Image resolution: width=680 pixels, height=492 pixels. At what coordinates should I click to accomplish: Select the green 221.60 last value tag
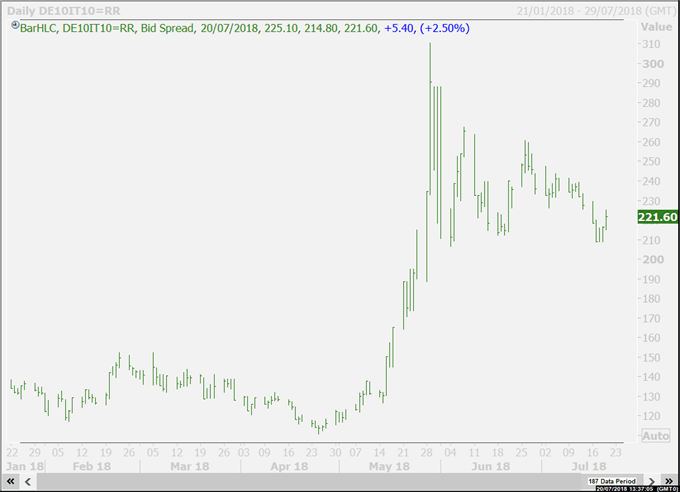pyautogui.click(x=657, y=216)
